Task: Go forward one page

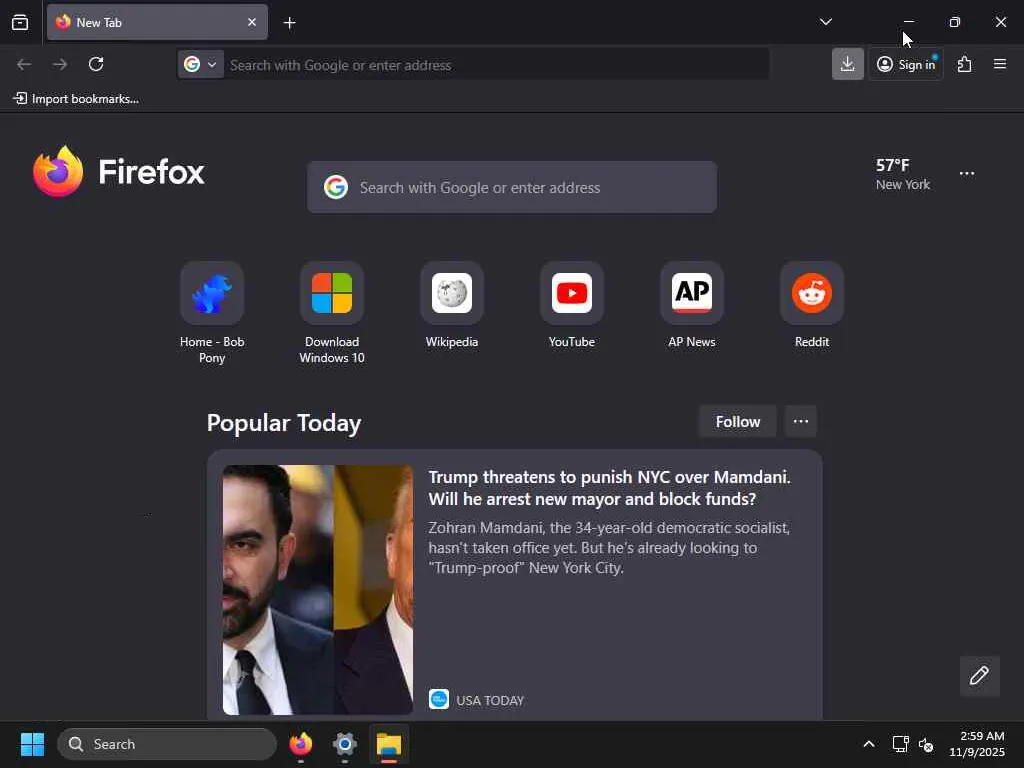Action: (x=60, y=64)
